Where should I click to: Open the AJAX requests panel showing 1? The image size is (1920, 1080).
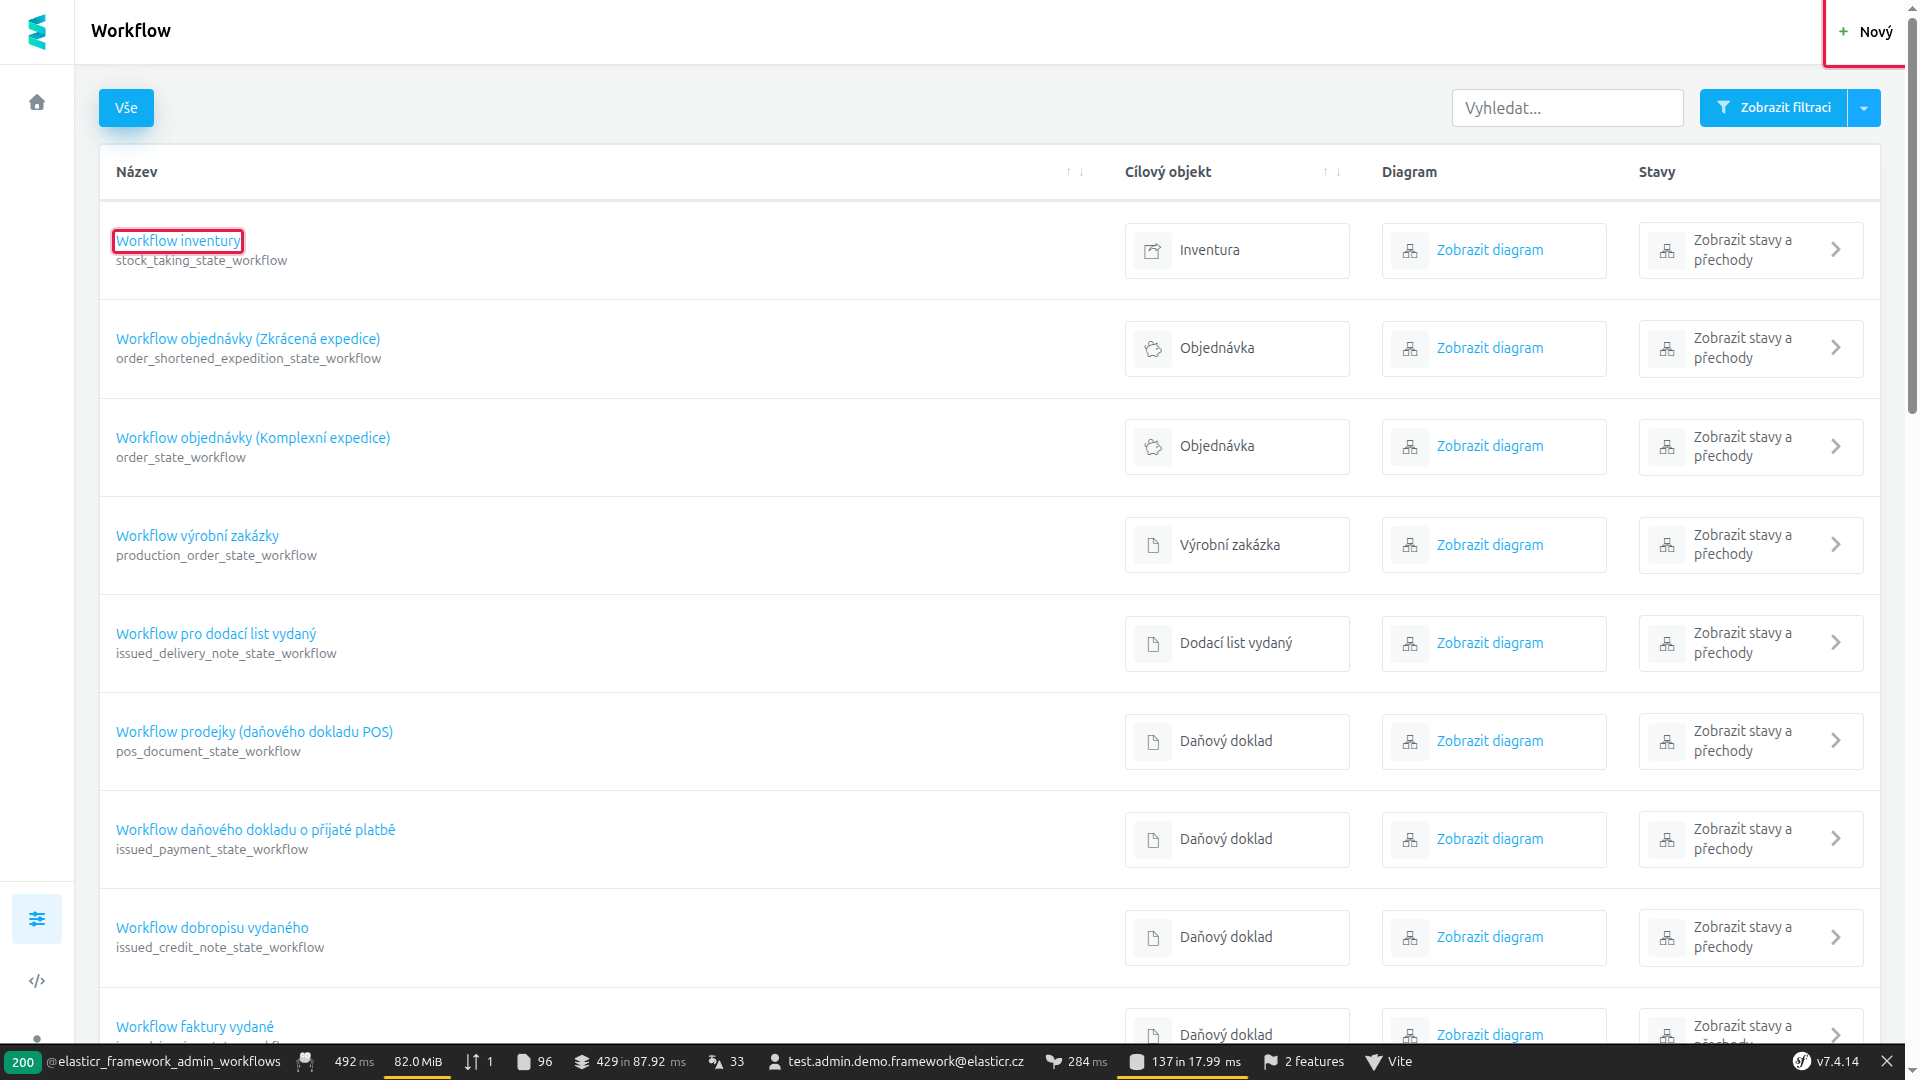[x=479, y=1061]
